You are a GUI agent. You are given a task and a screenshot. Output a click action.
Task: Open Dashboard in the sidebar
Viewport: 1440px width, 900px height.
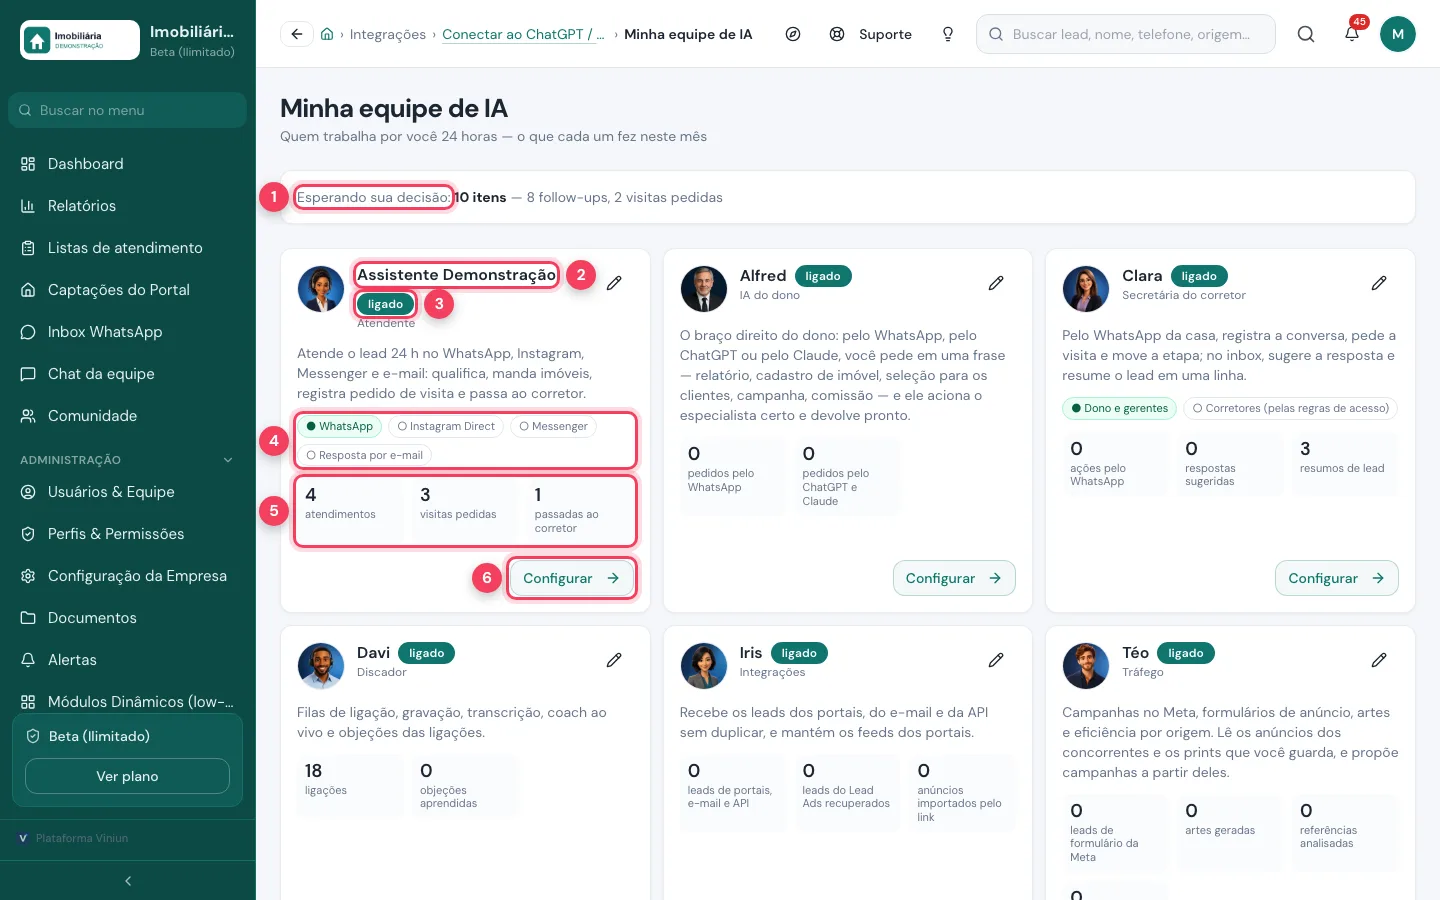click(128, 164)
